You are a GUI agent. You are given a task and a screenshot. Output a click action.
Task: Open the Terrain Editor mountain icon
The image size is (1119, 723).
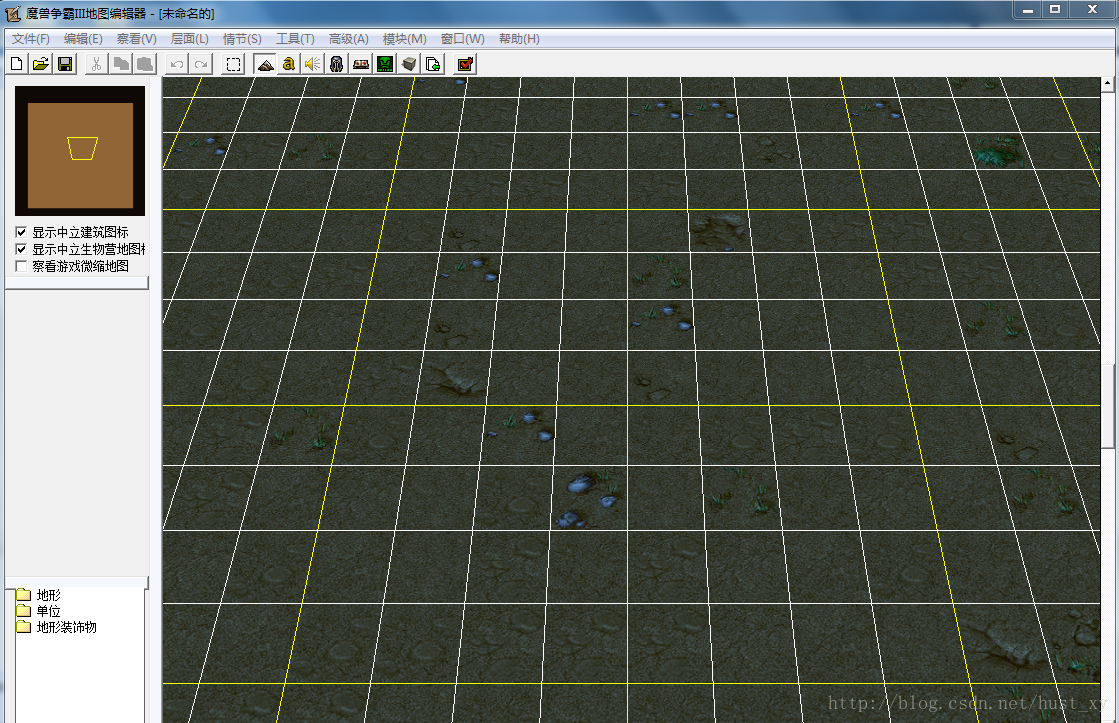(265, 64)
